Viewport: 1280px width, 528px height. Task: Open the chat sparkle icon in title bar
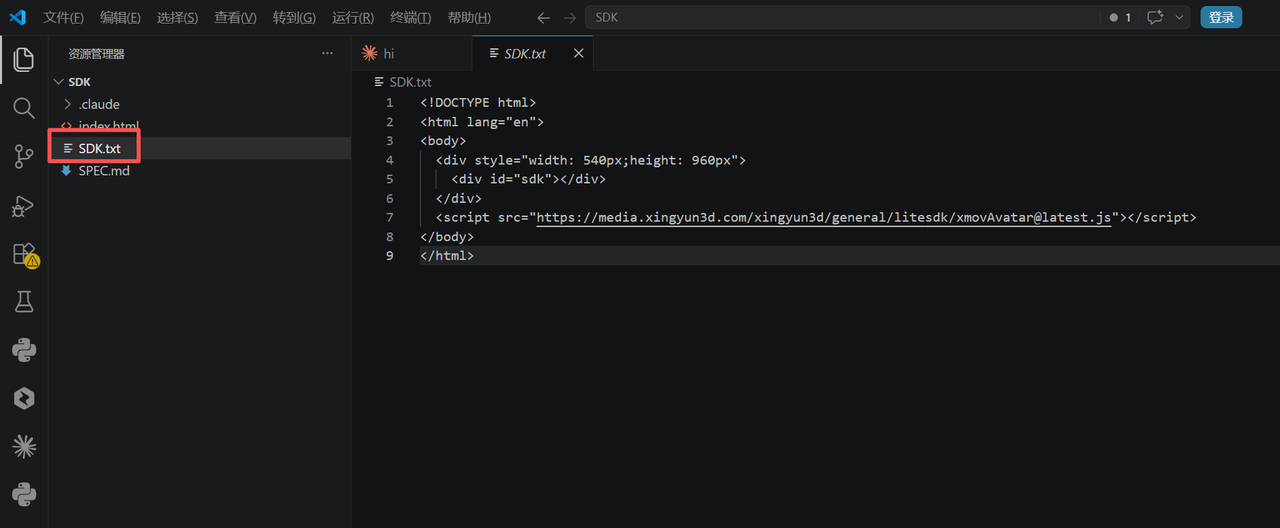(1155, 18)
